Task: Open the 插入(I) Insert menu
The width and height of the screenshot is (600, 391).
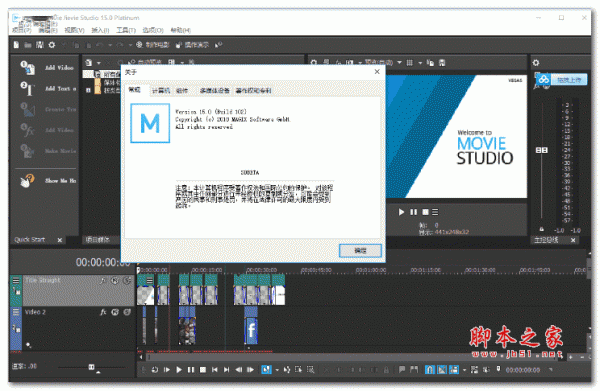Action: pyautogui.click(x=100, y=30)
